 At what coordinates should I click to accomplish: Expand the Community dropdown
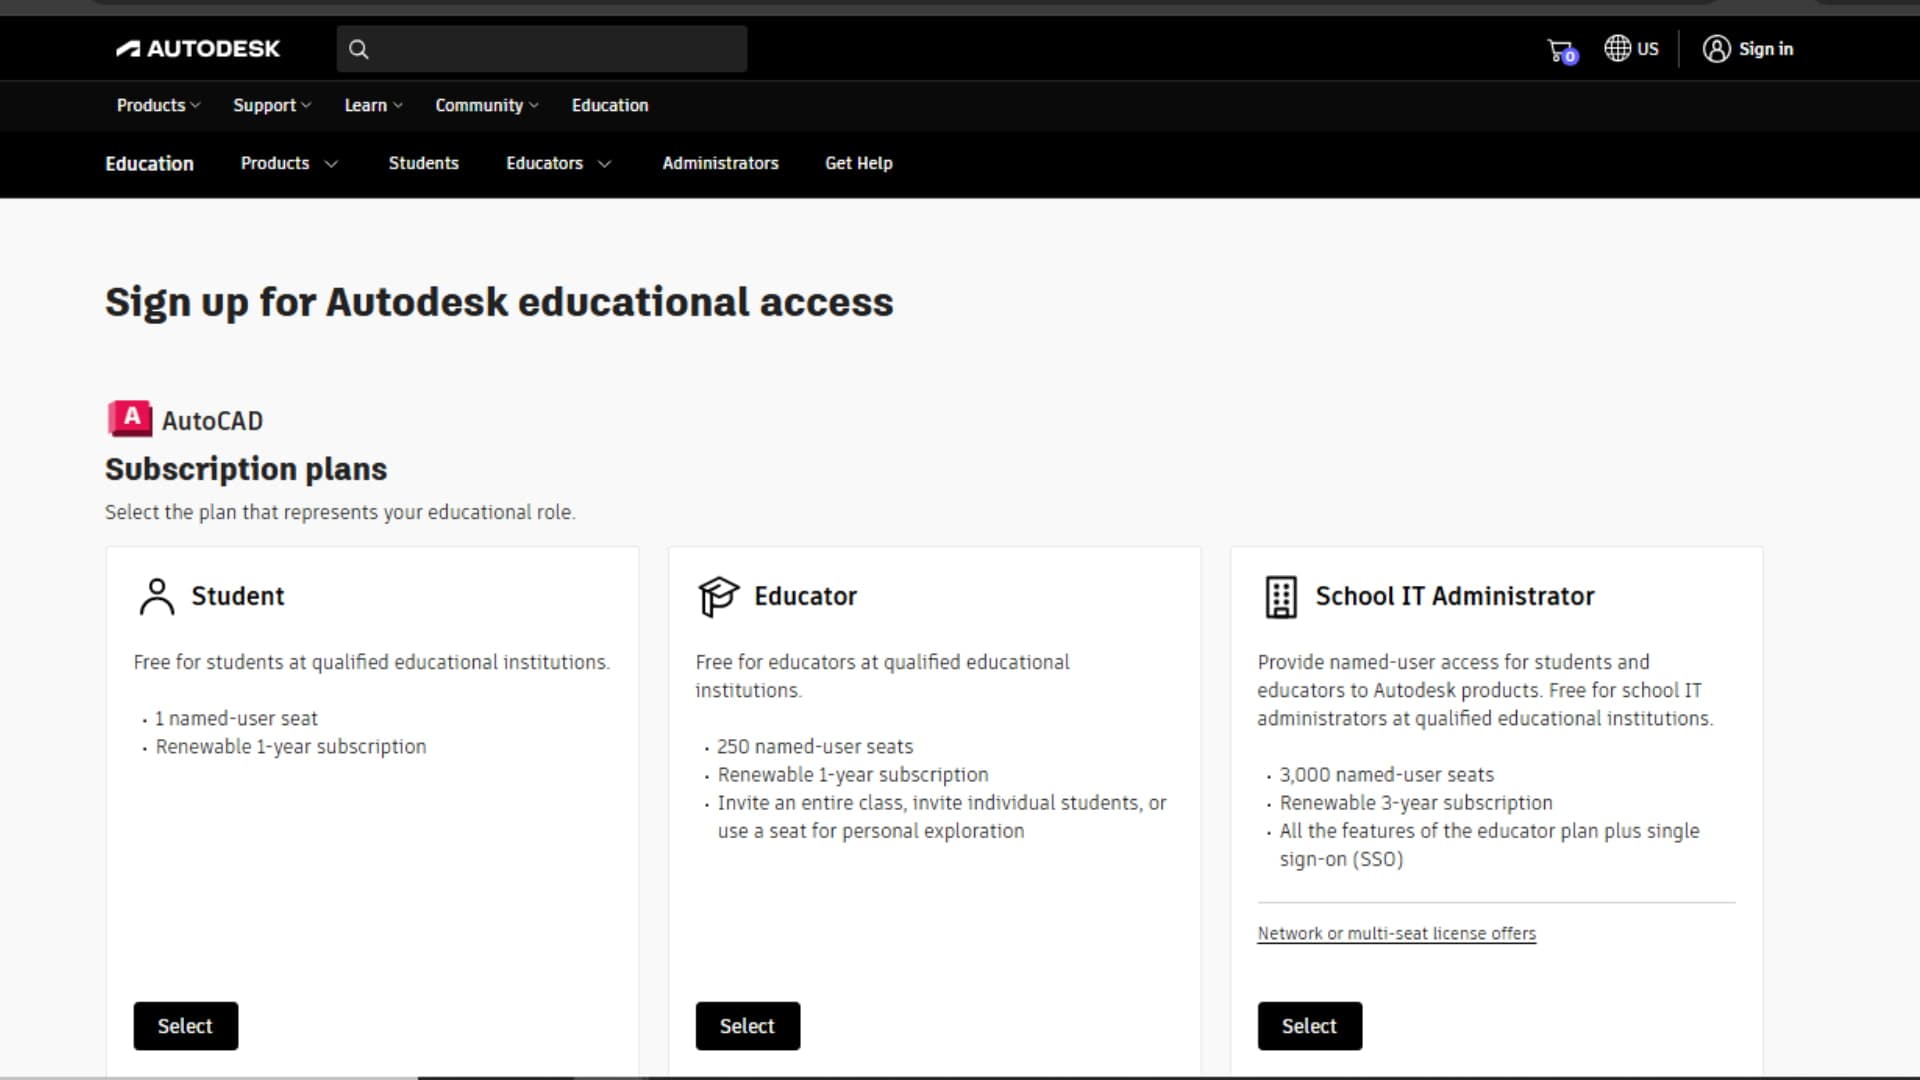tap(486, 105)
